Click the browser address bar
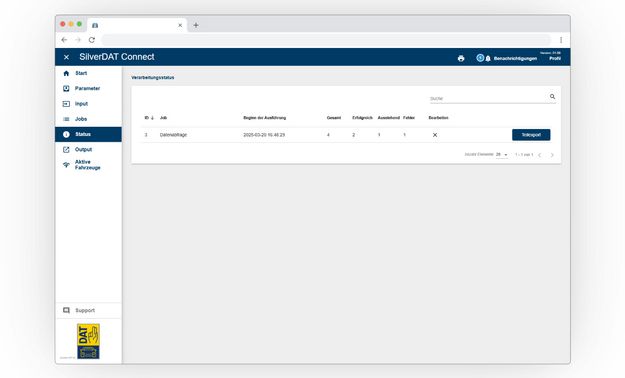The width and height of the screenshot is (625, 378). click(x=326, y=40)
